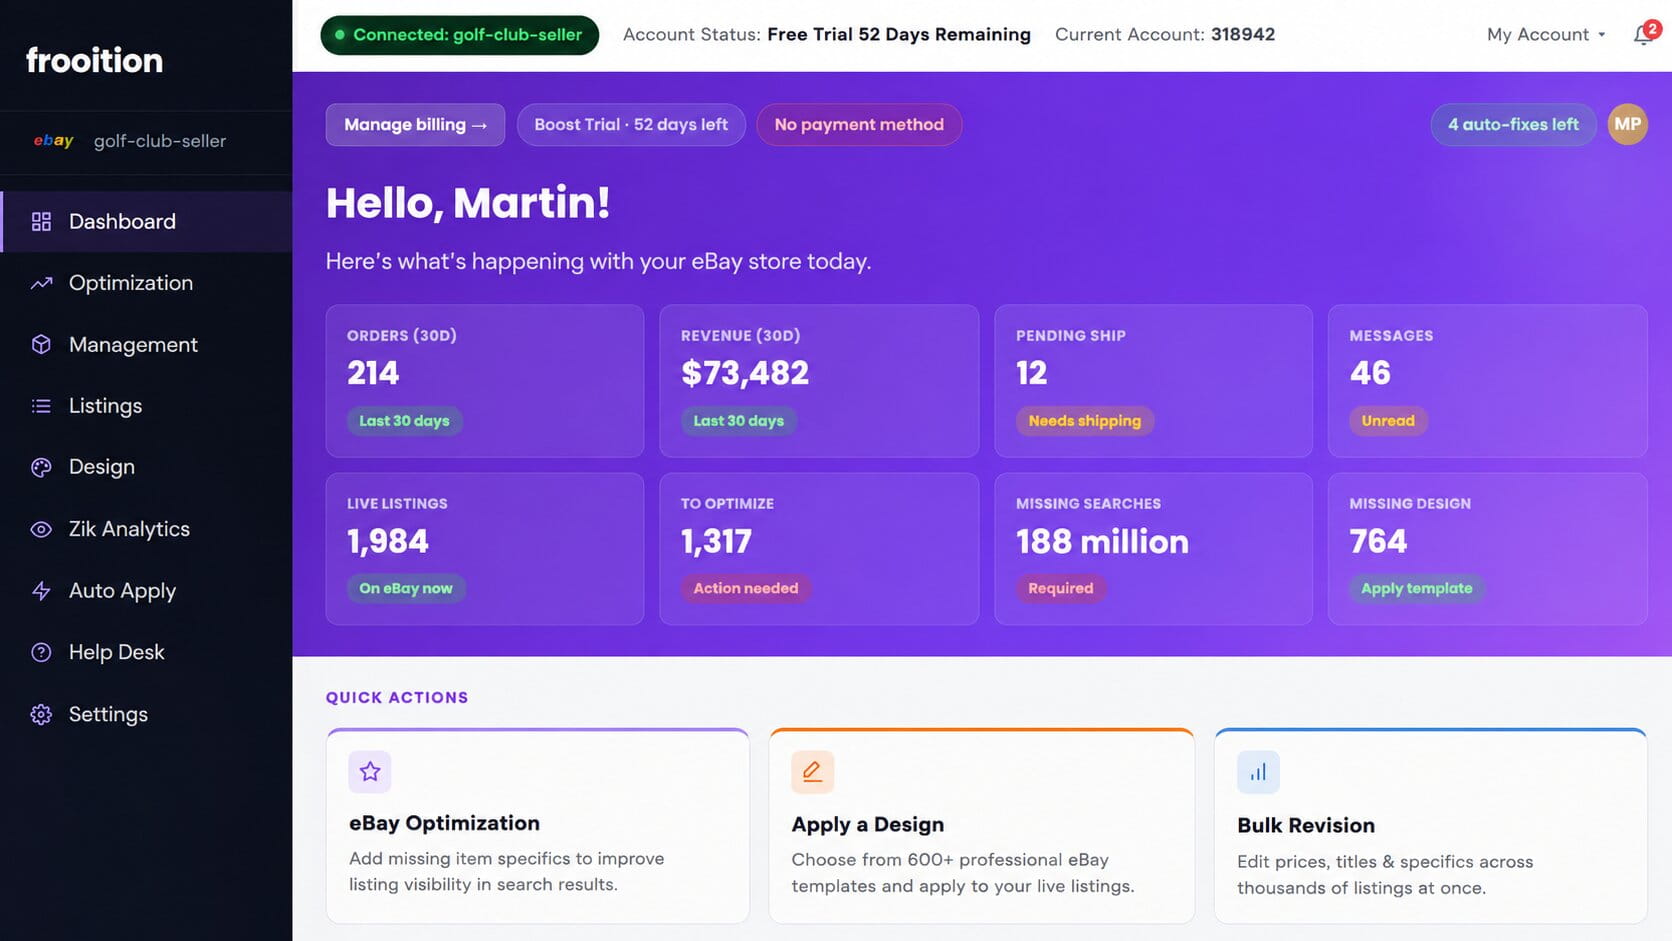Image resolution: width=1672 pixels, height=941 pixels.
Task: Click the Optimization trend-line icon
Action: pyautogui.click(x=41, y=283)
